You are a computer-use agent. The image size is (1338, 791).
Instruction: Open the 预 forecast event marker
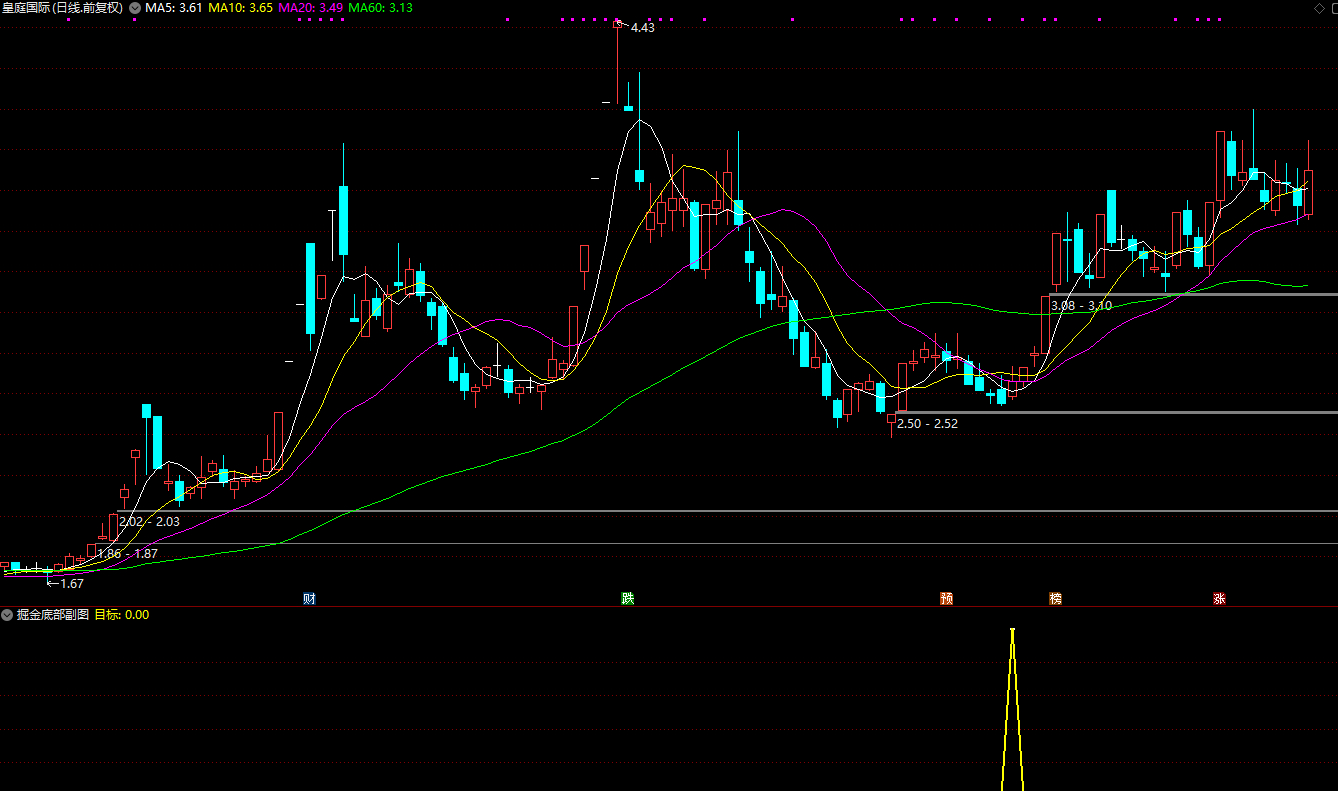[946, 599]
